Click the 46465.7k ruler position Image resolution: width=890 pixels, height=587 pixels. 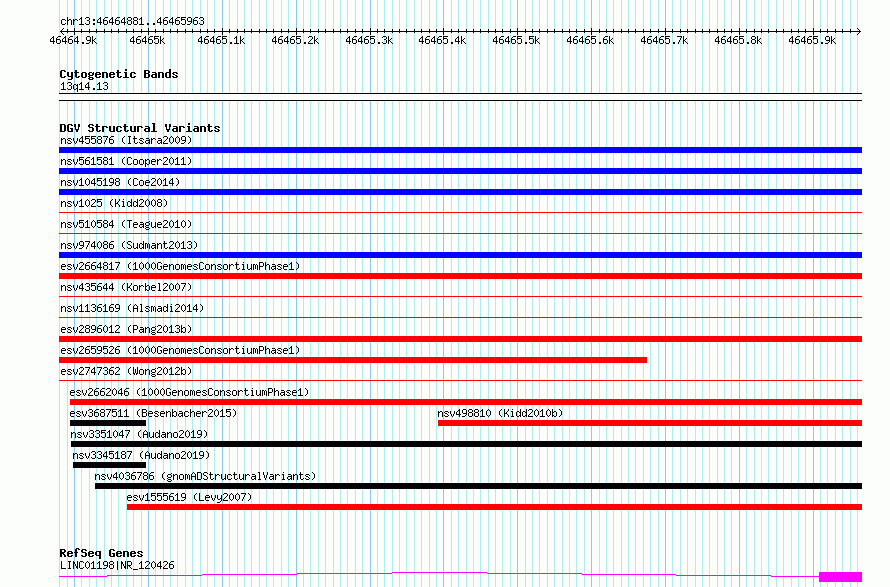click(x=664, y=40)
